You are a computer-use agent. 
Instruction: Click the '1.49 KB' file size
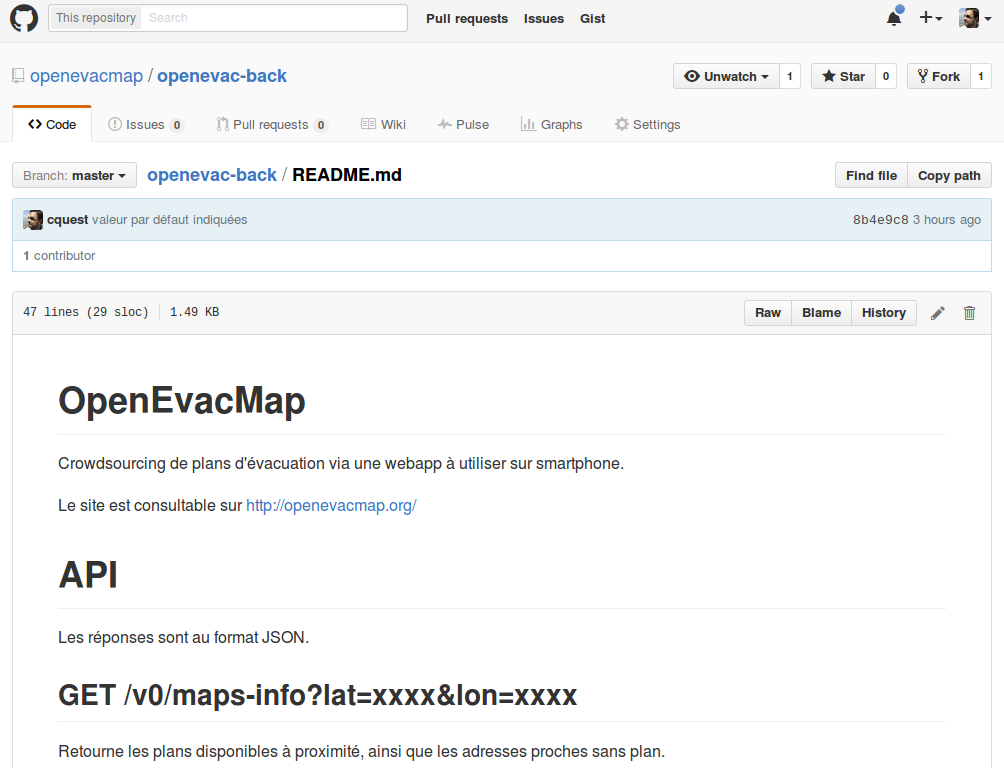195,312
